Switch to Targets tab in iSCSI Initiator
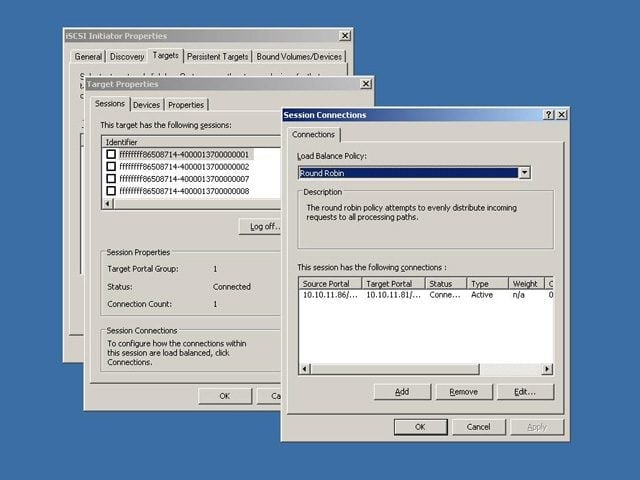 click(x=165, y=56)
